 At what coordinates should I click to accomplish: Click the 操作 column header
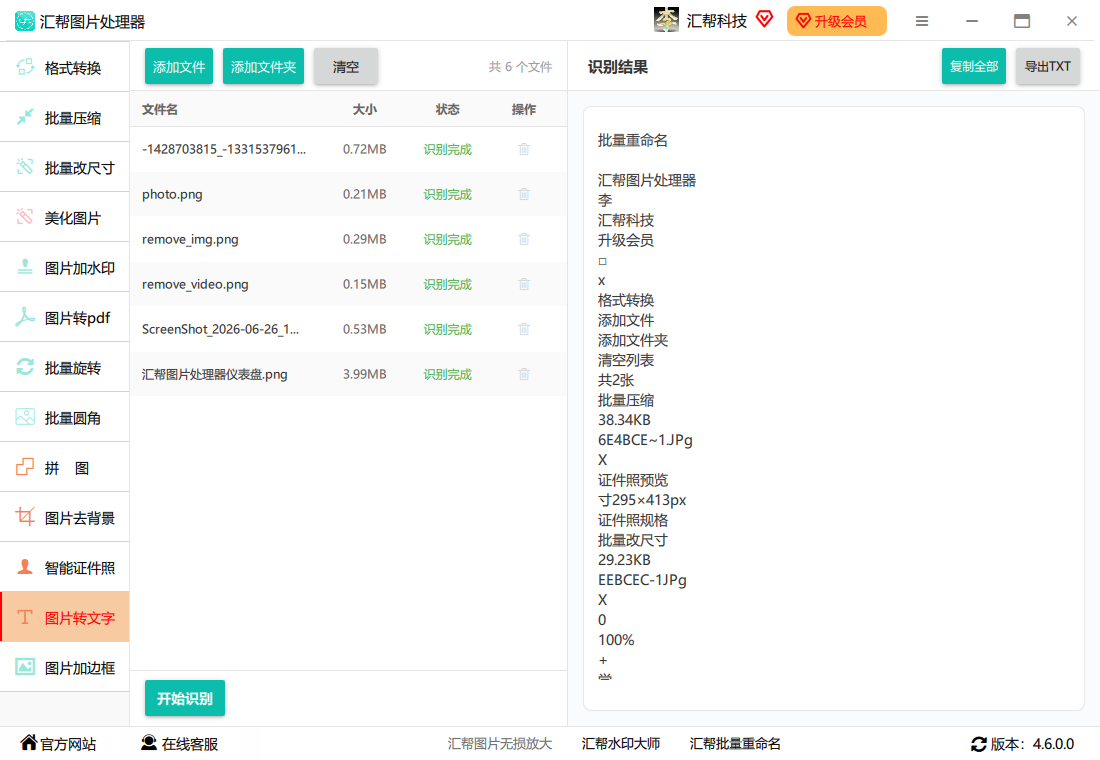coord(524,109)
